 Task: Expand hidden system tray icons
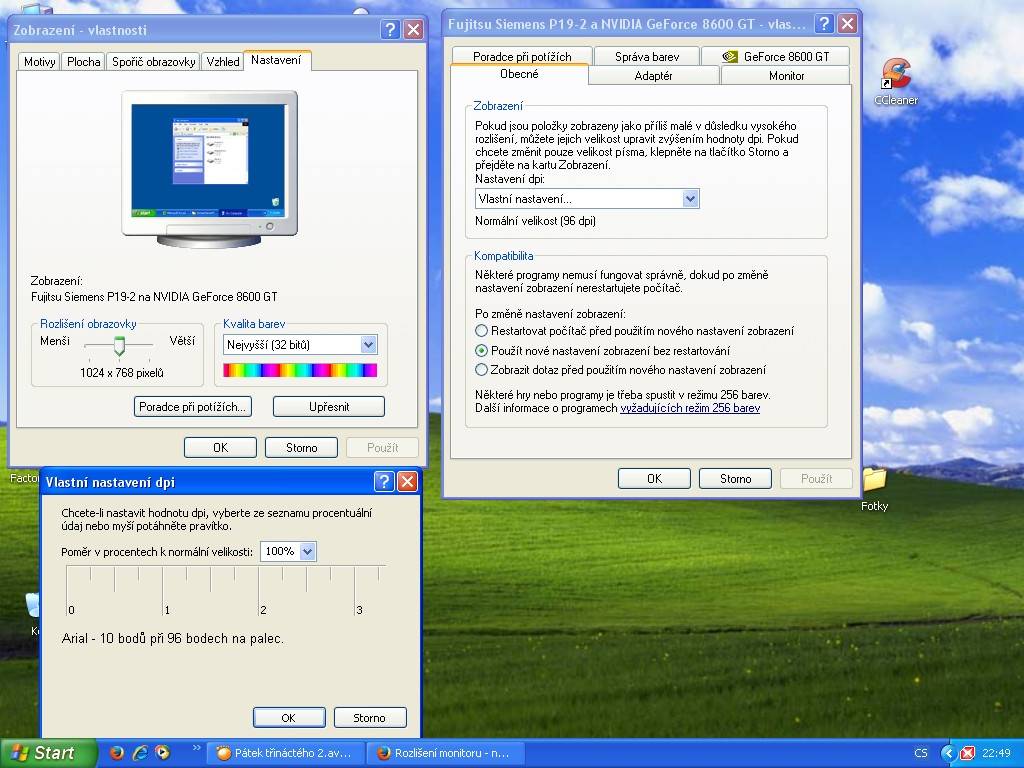(x=948, y=753)
